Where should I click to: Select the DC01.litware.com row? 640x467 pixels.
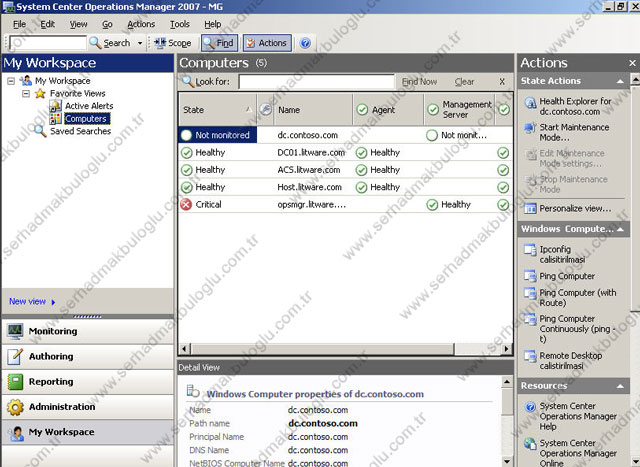[345, 153]
